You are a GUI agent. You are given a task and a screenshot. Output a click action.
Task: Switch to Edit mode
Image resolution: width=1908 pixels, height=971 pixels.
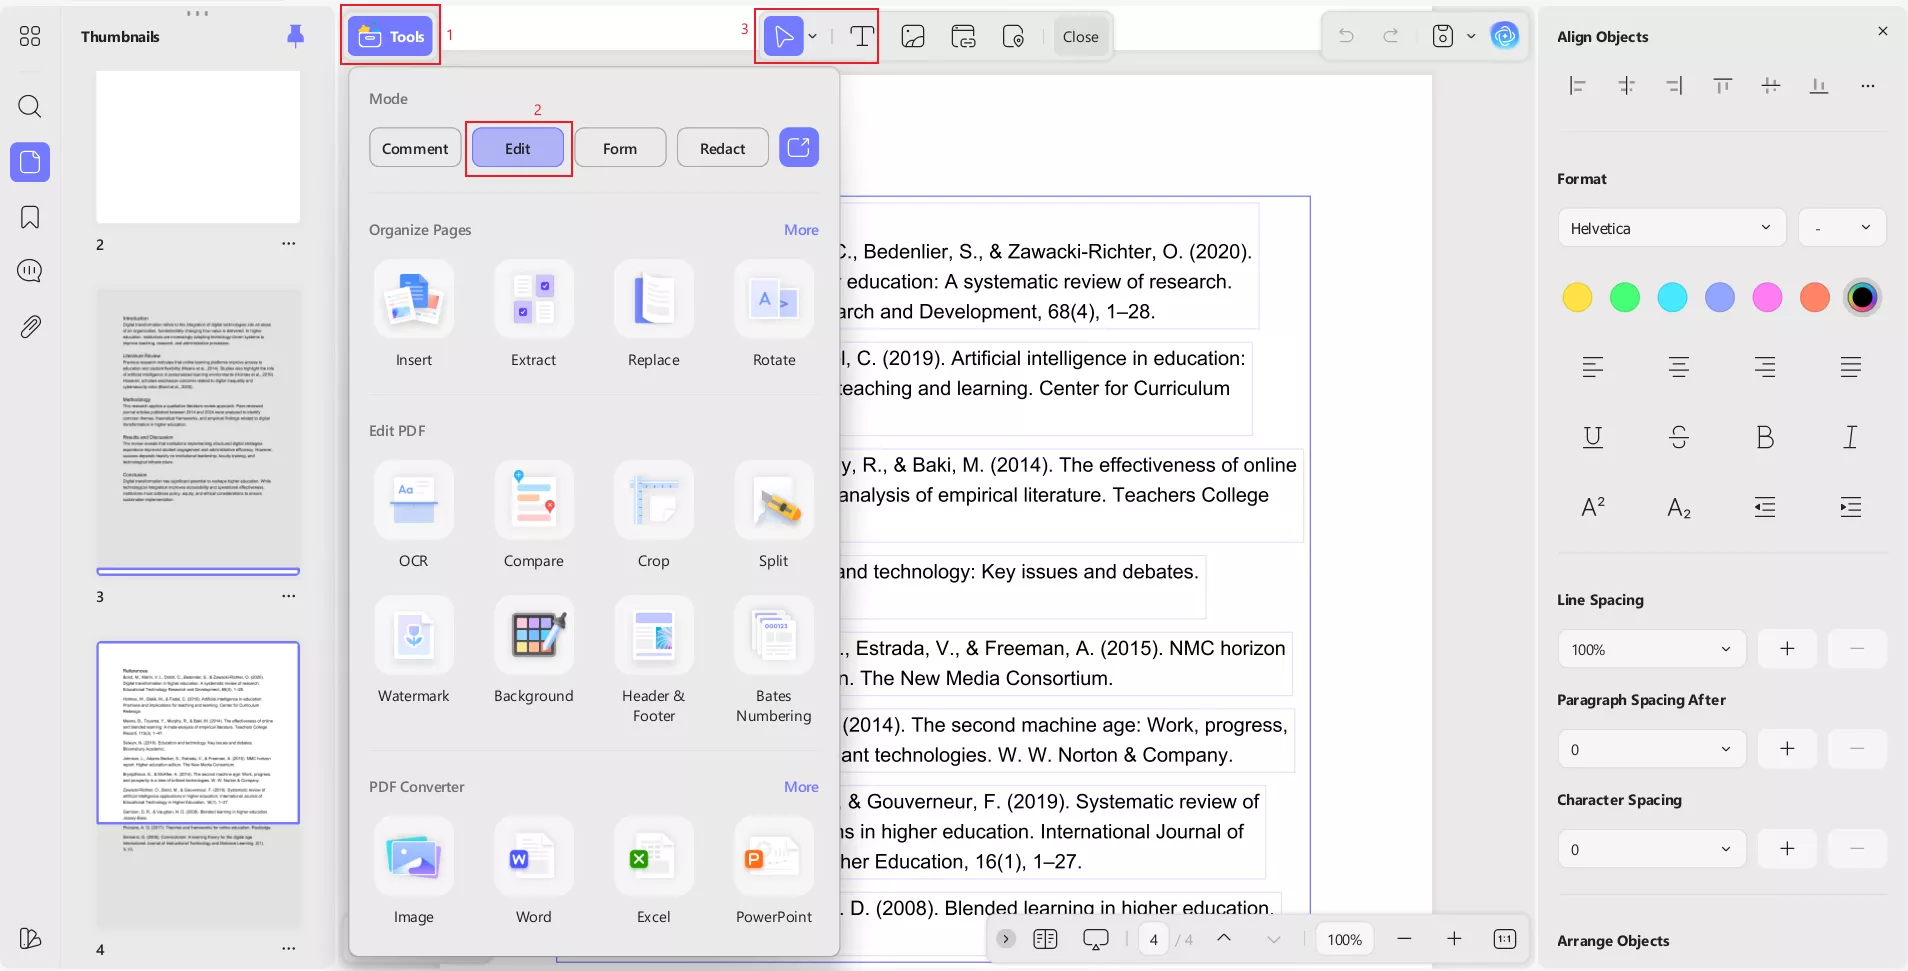click(518, 148)
